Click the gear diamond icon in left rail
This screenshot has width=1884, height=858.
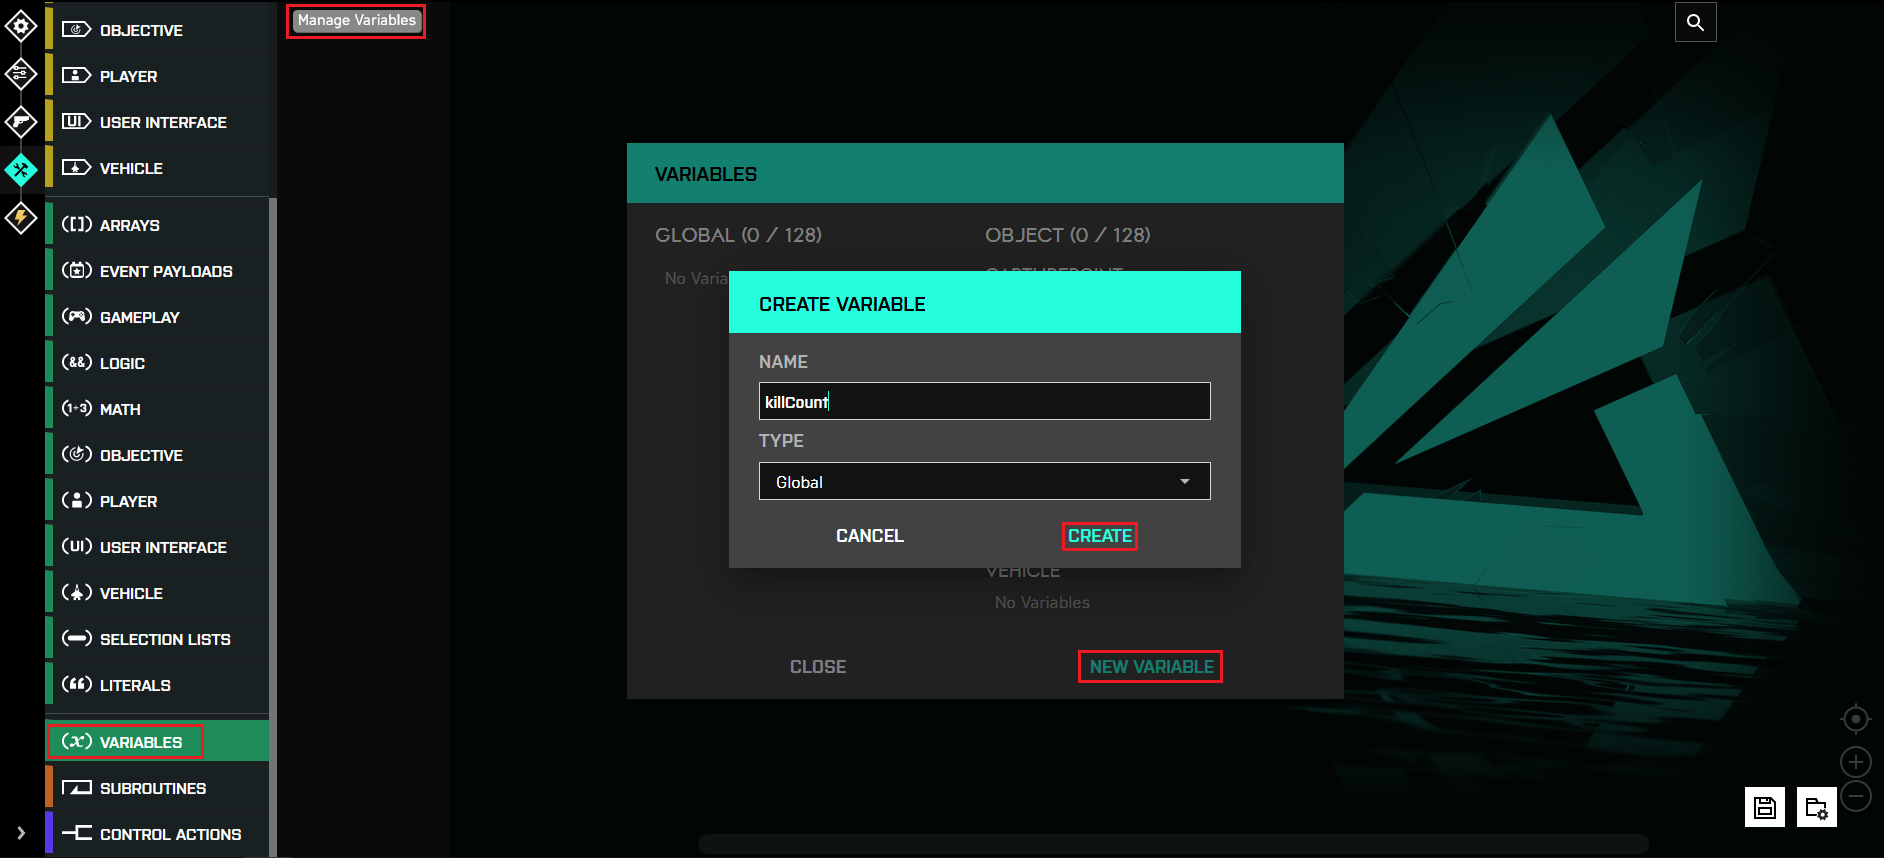pyautogui.click(x=21, y=25)
